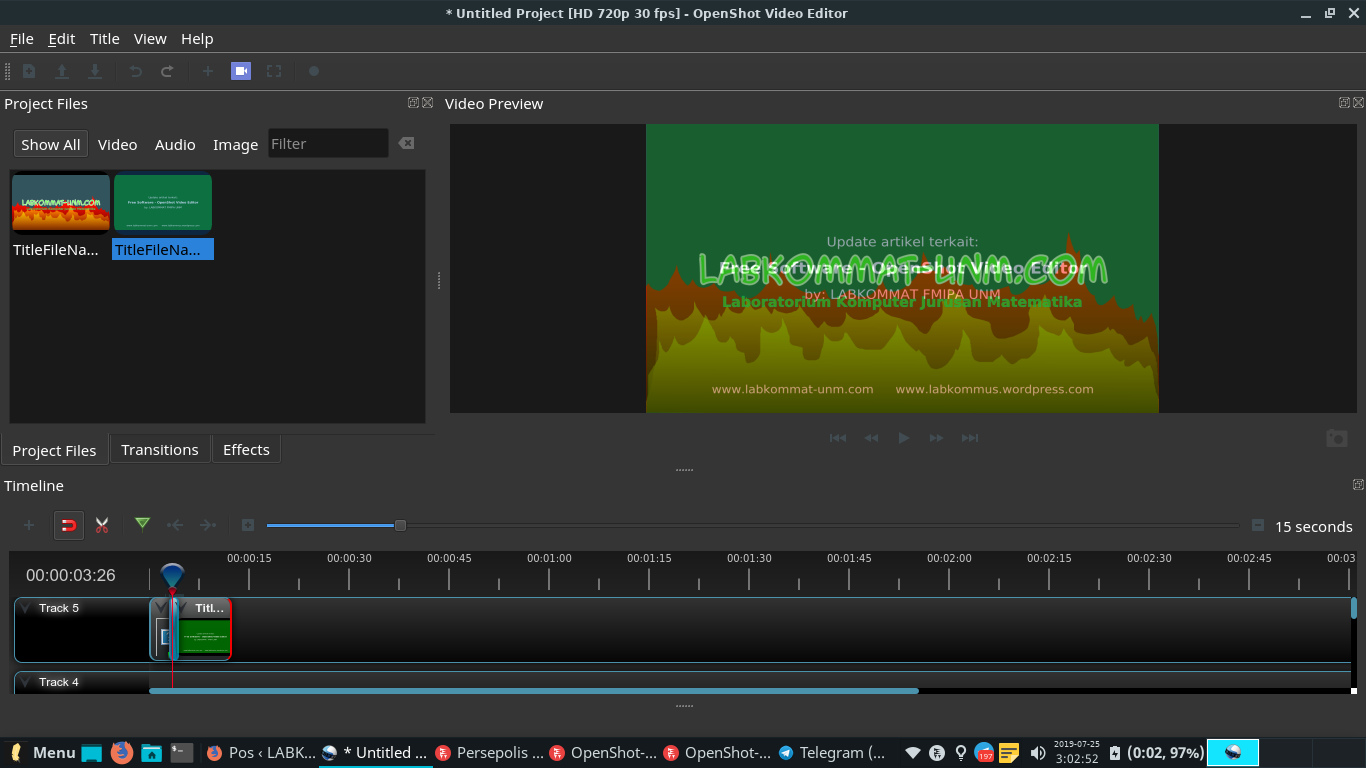
Task: Open the Track 5 dropdown arrow
Action: tap(26, 608)
